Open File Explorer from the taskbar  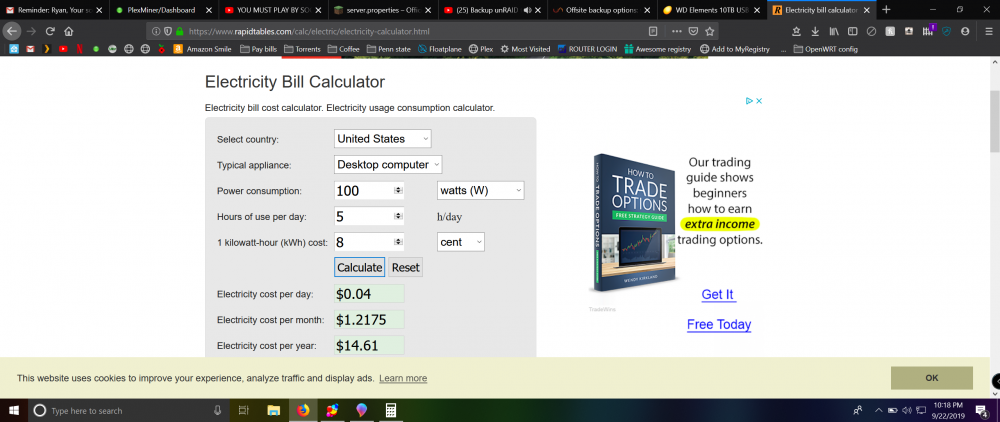pos(274,410)
